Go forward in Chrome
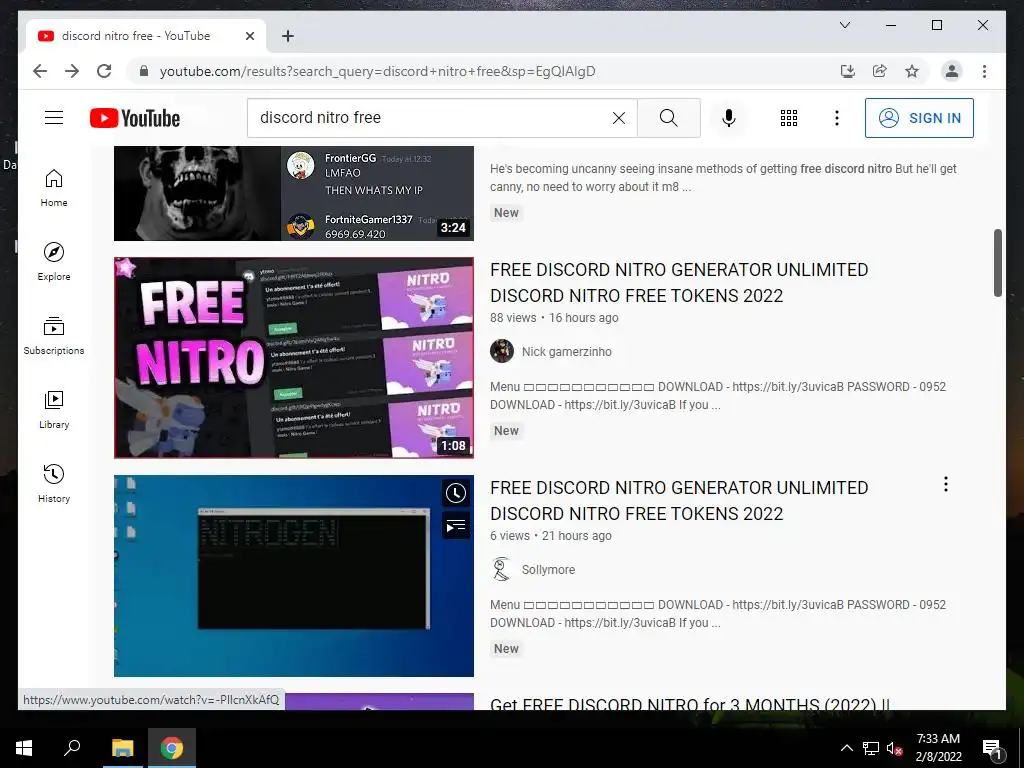This screenshot has height=768, width=1024. click(72, 71)
